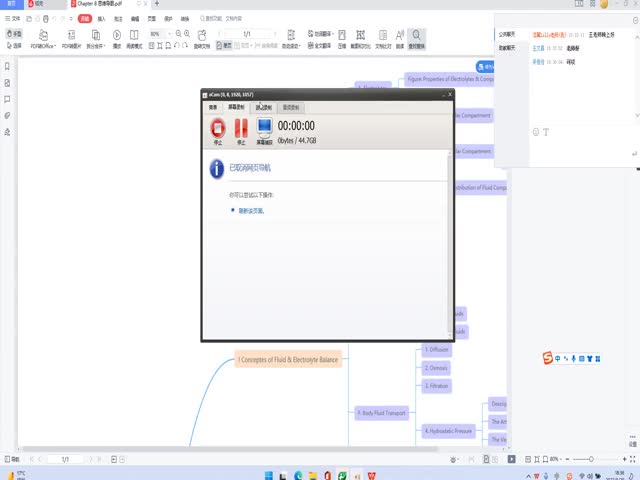Open the Insert menu in ribbon
This screenshot has width=640, height=480.
(102, 19)
